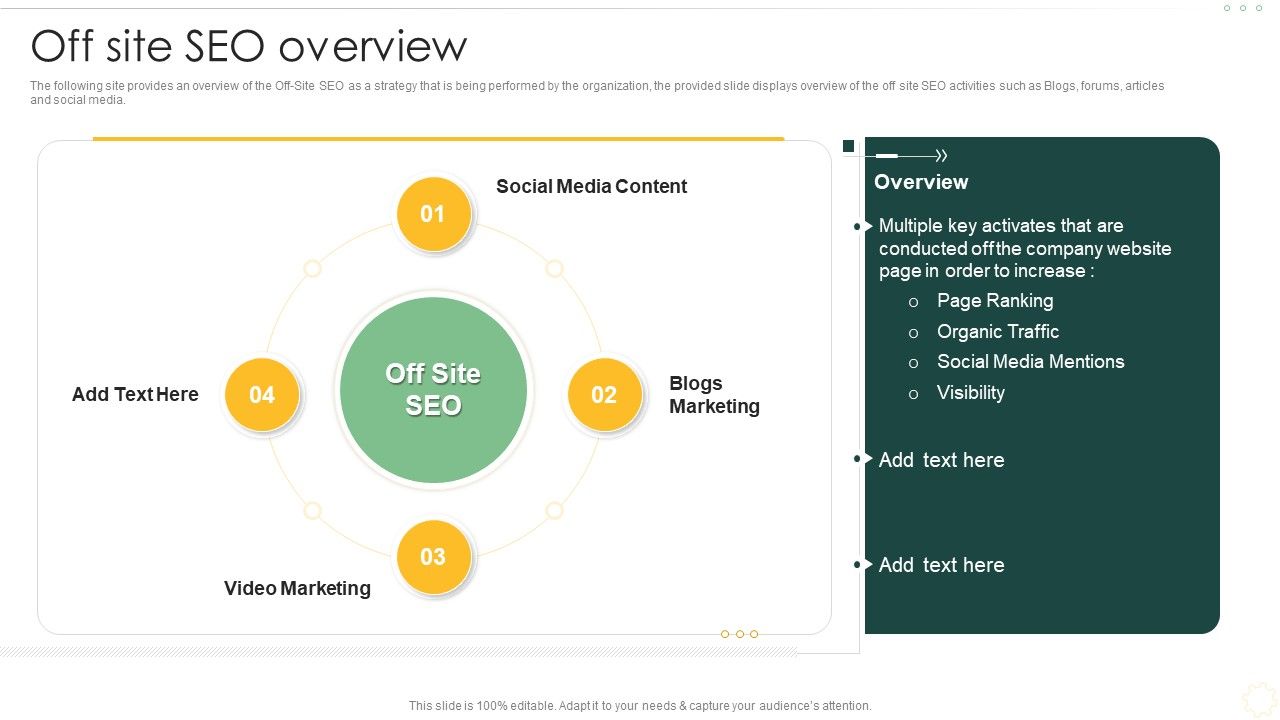This screenshot has height=720, width=1280.
Task: Select the green Off Site SEO circle
Action: coord(433,390)
